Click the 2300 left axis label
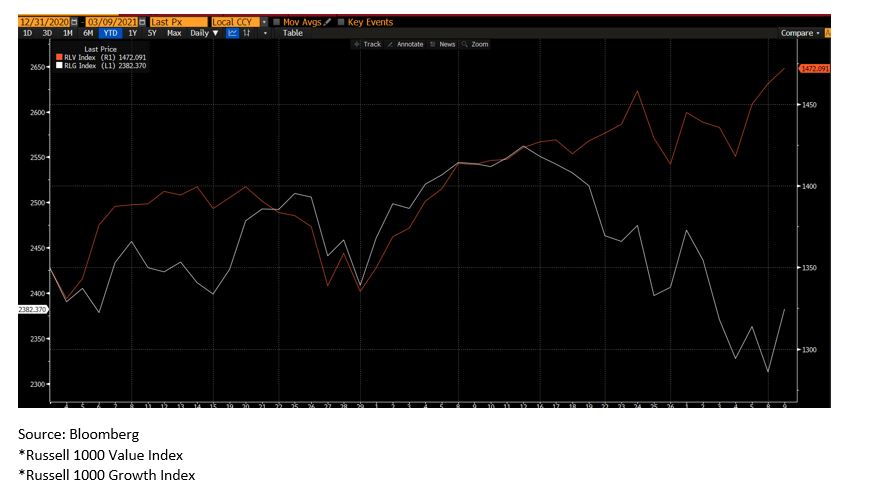874x500 pixels. pyautogui.click(x=37, y=384)
